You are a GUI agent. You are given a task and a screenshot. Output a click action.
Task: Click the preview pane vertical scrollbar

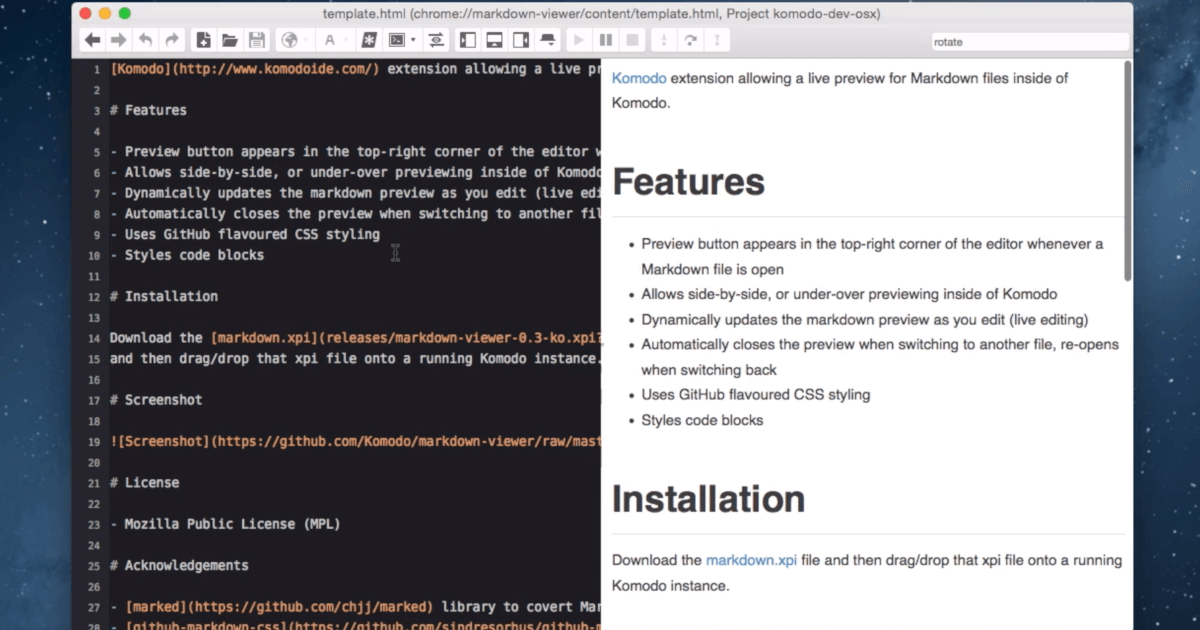[1128, 170]
